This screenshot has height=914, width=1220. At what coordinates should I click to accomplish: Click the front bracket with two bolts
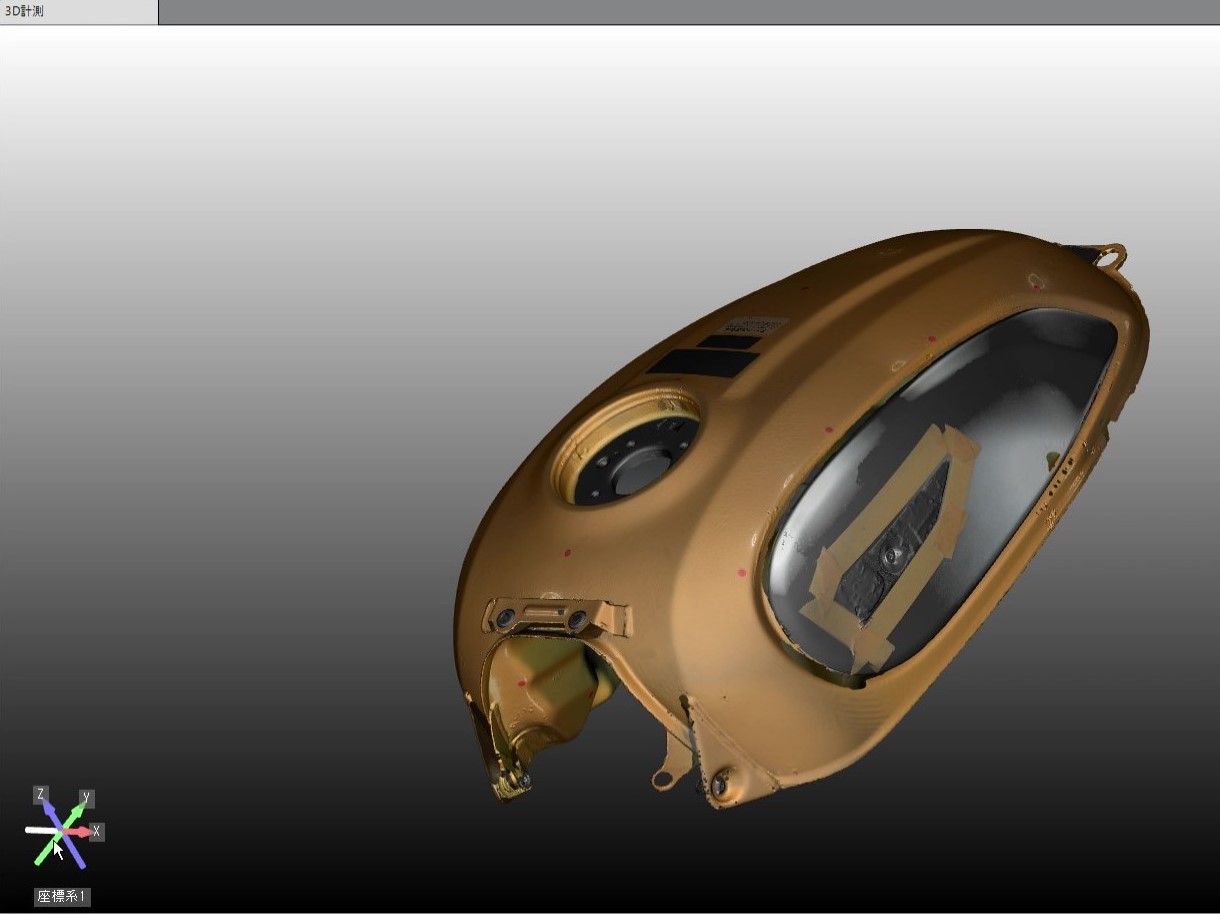click(x=553, y=617)
